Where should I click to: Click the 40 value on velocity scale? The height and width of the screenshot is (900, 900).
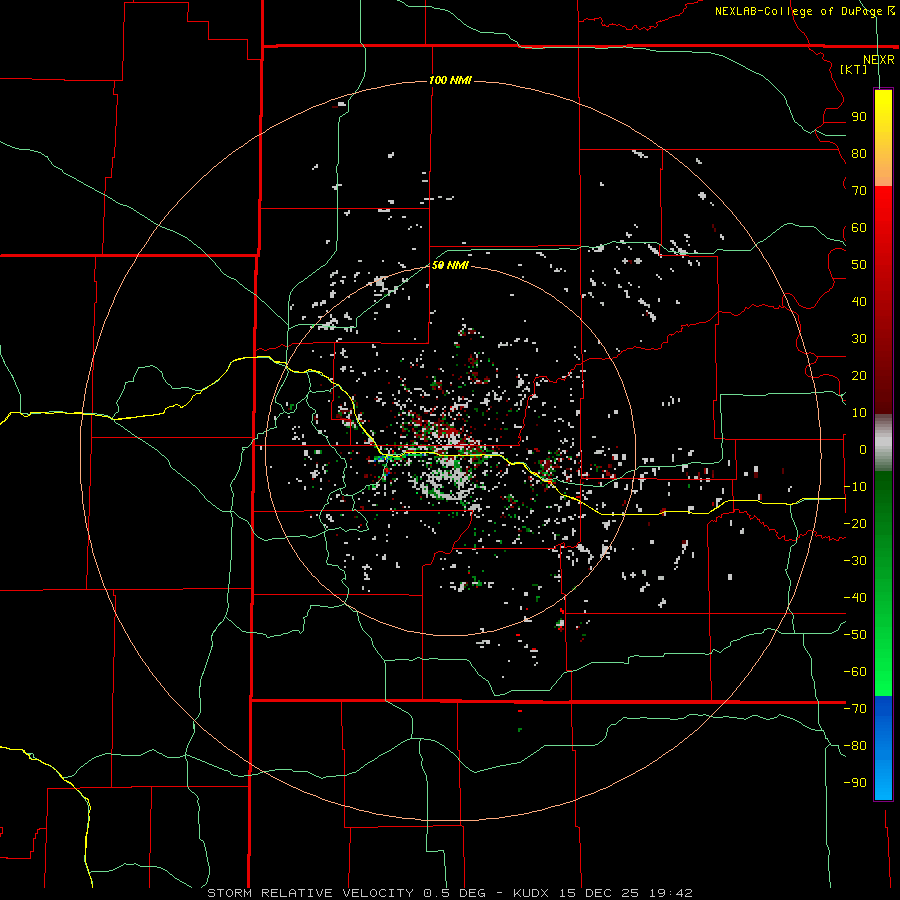pyautogui.click(x=859, y=302)
